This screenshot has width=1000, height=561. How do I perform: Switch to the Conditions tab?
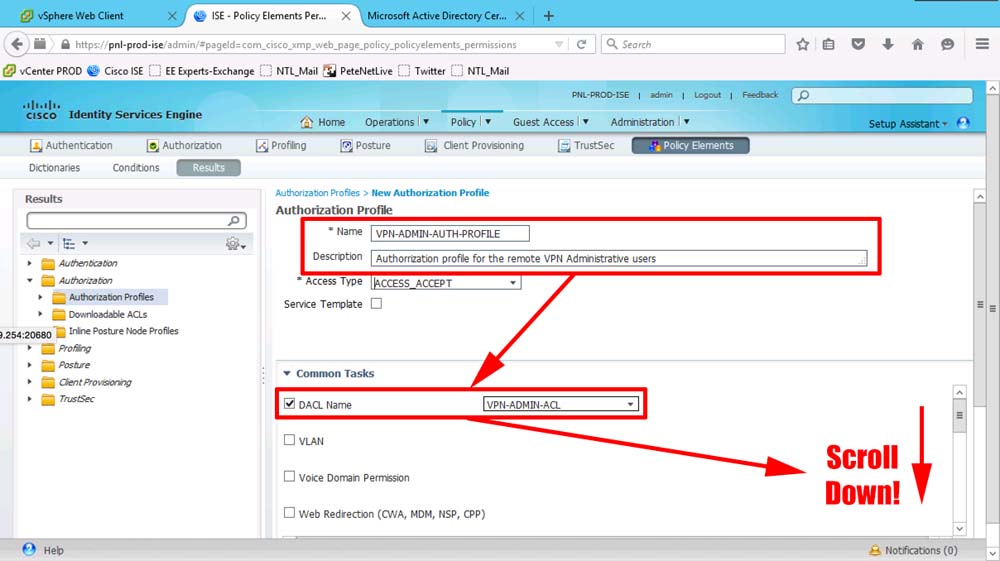coord(136,168)
